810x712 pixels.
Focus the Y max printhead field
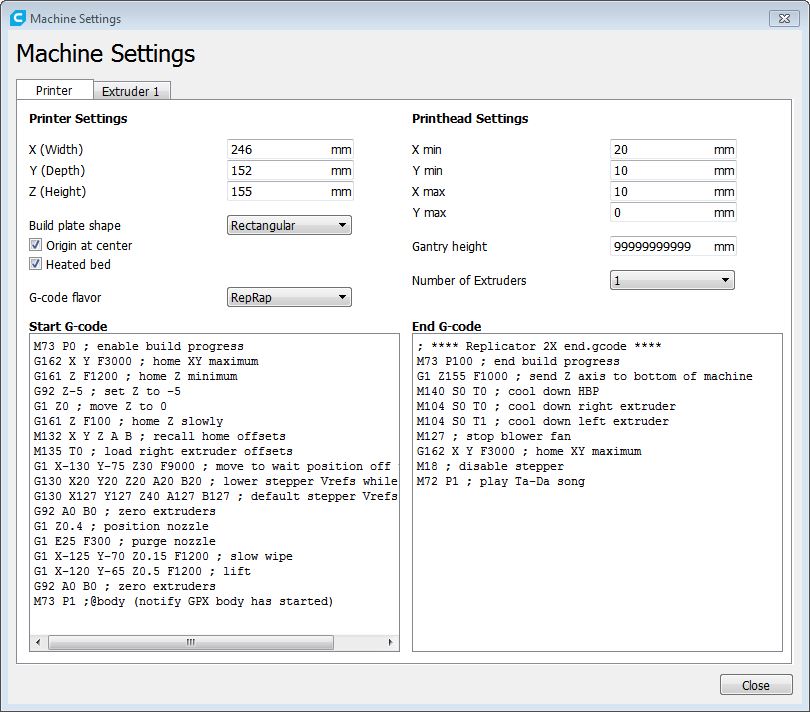tap(660, 213)
